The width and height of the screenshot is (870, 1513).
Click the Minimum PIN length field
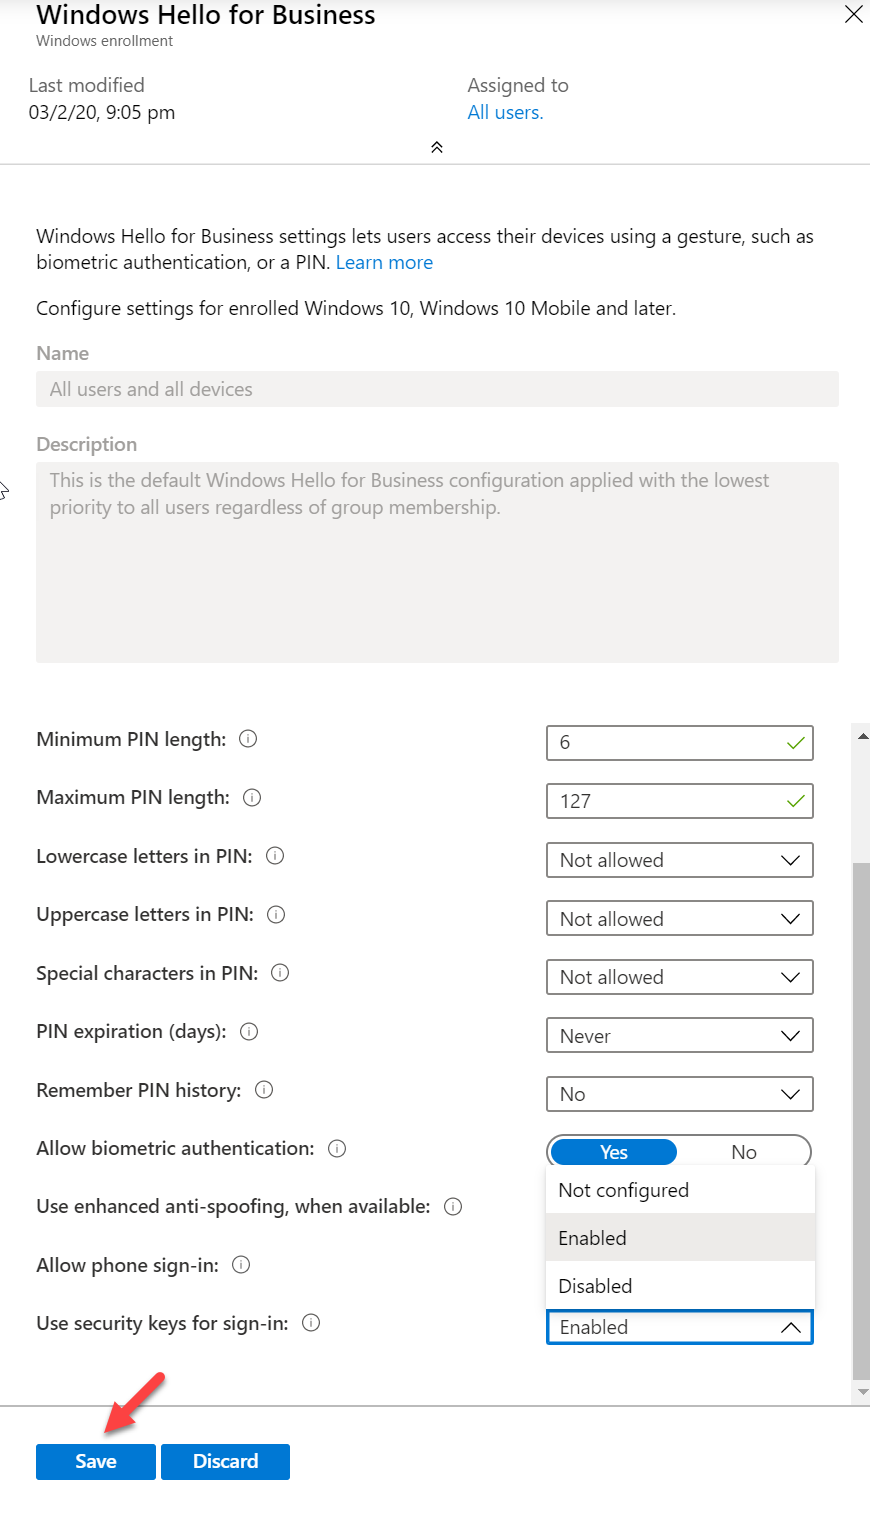click(680, 743)
